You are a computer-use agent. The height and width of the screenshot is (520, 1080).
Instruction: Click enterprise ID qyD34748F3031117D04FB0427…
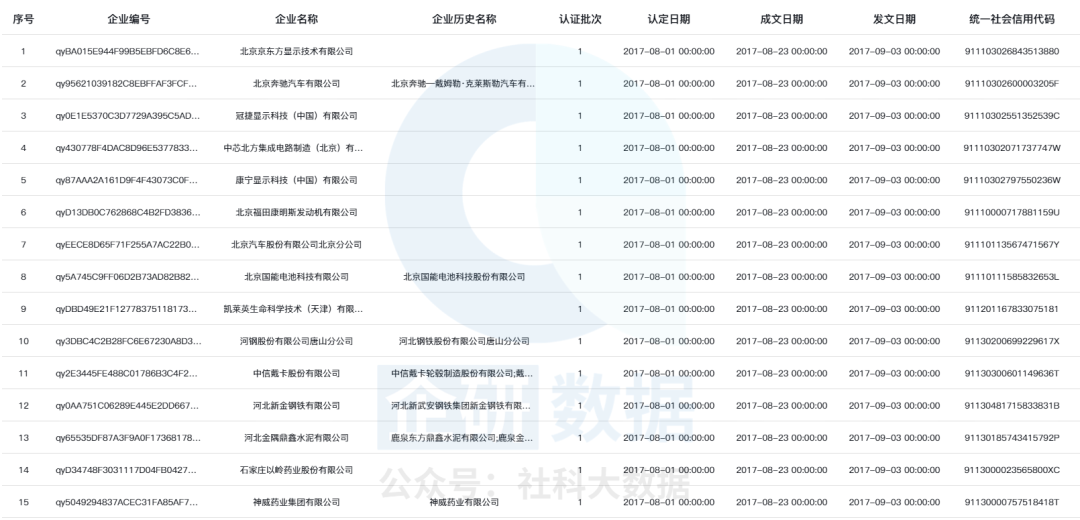[129, 470]
